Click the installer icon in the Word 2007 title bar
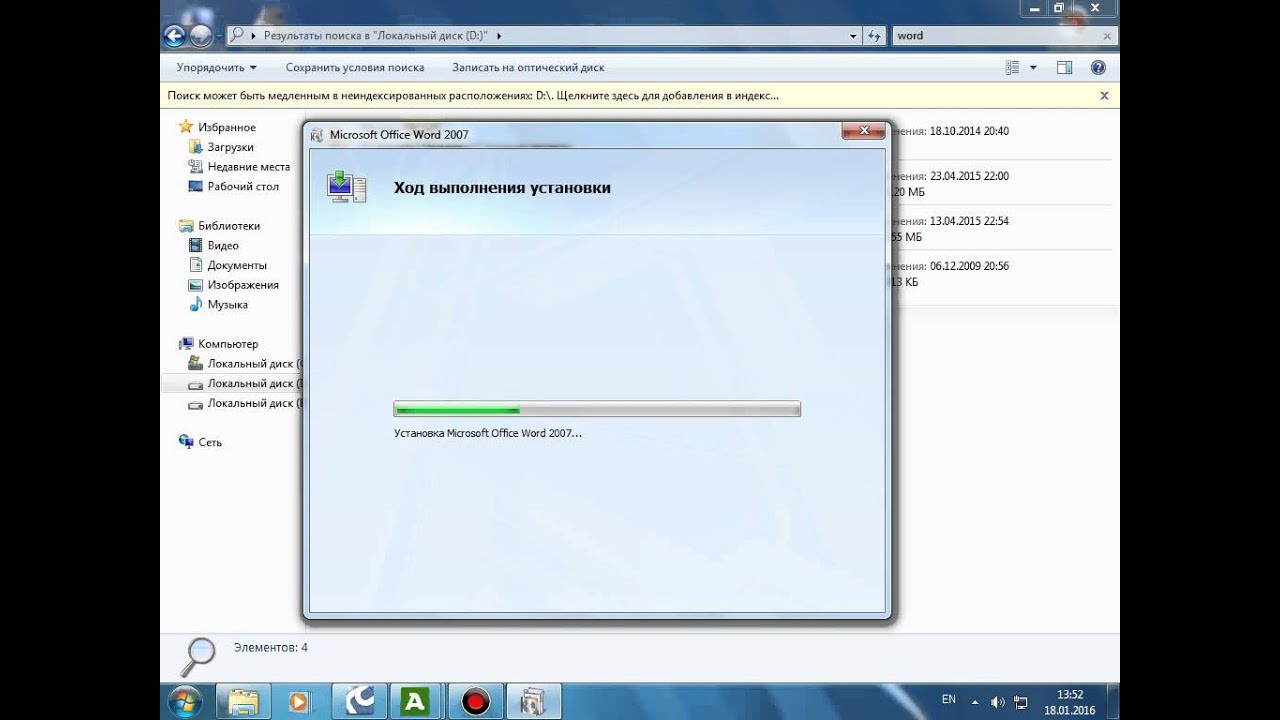This screenshot has height=720, width=1280. pyautogui.click(x=317, y=135)
